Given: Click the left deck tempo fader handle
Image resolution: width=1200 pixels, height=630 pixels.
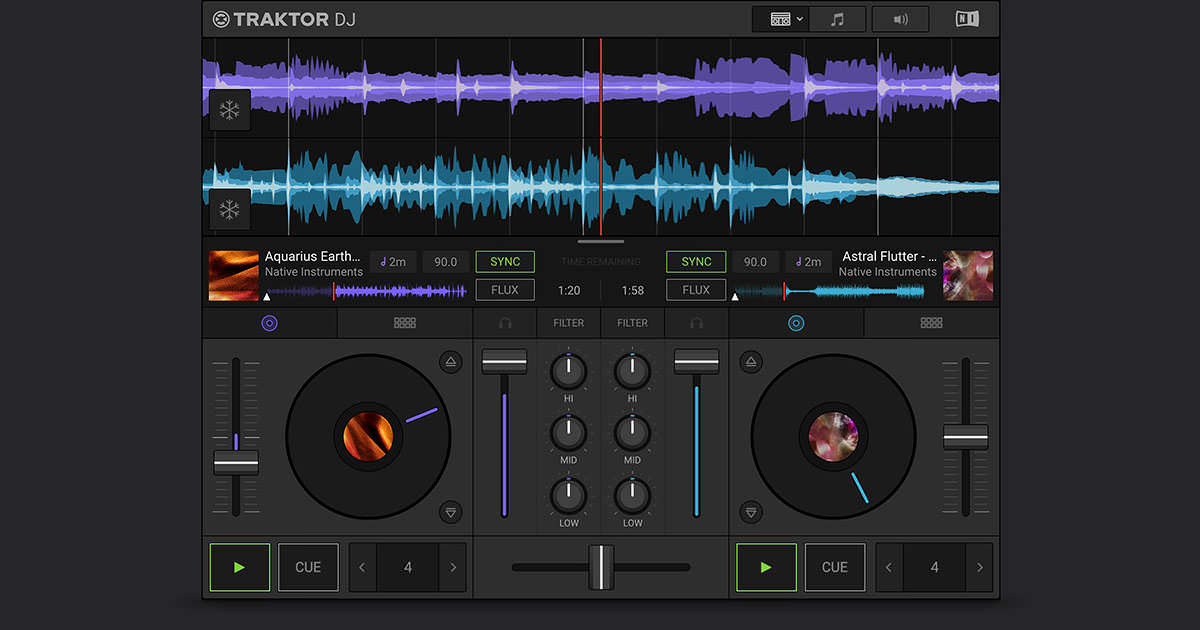Looking at the screenshot, I should coord(236,463).
